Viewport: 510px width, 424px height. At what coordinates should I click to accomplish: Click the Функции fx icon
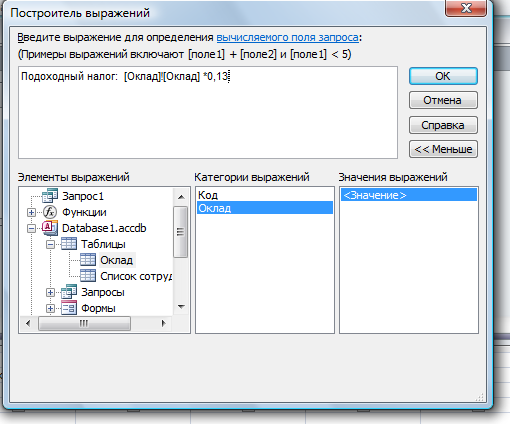click(x=50, y=212)
